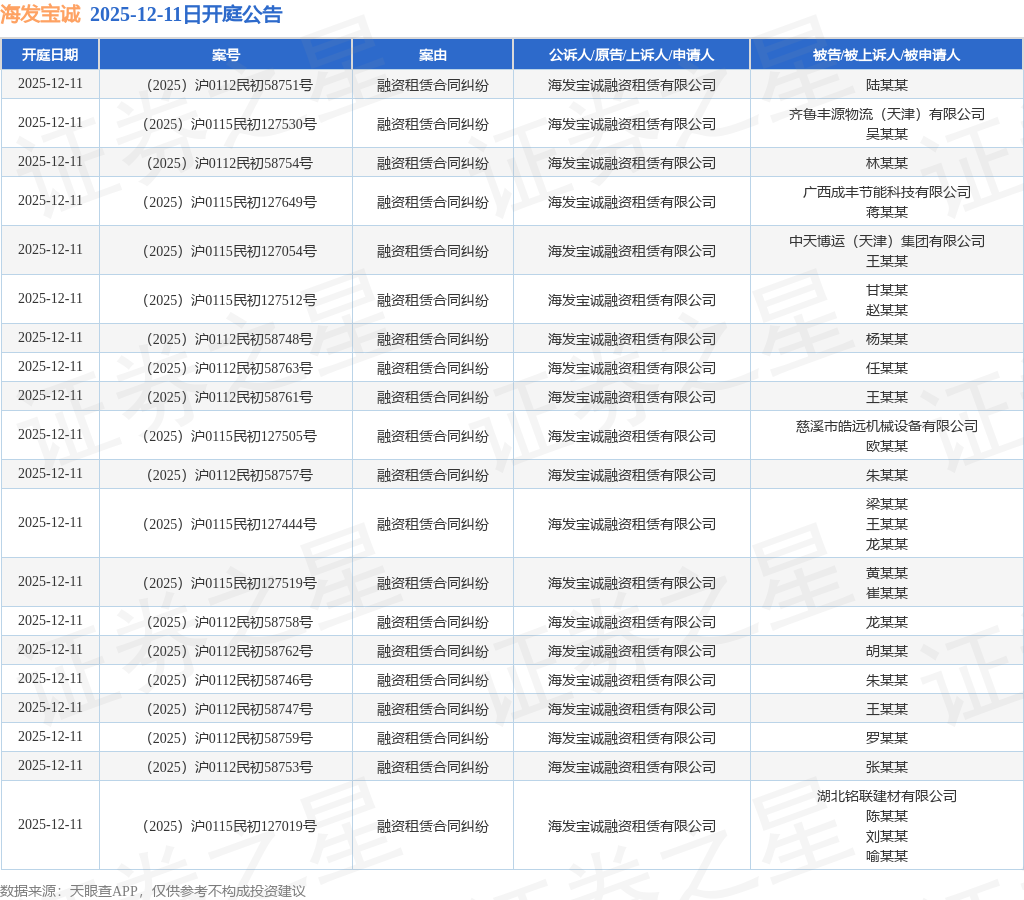Click defendant 林某某

tap(886, 163)
